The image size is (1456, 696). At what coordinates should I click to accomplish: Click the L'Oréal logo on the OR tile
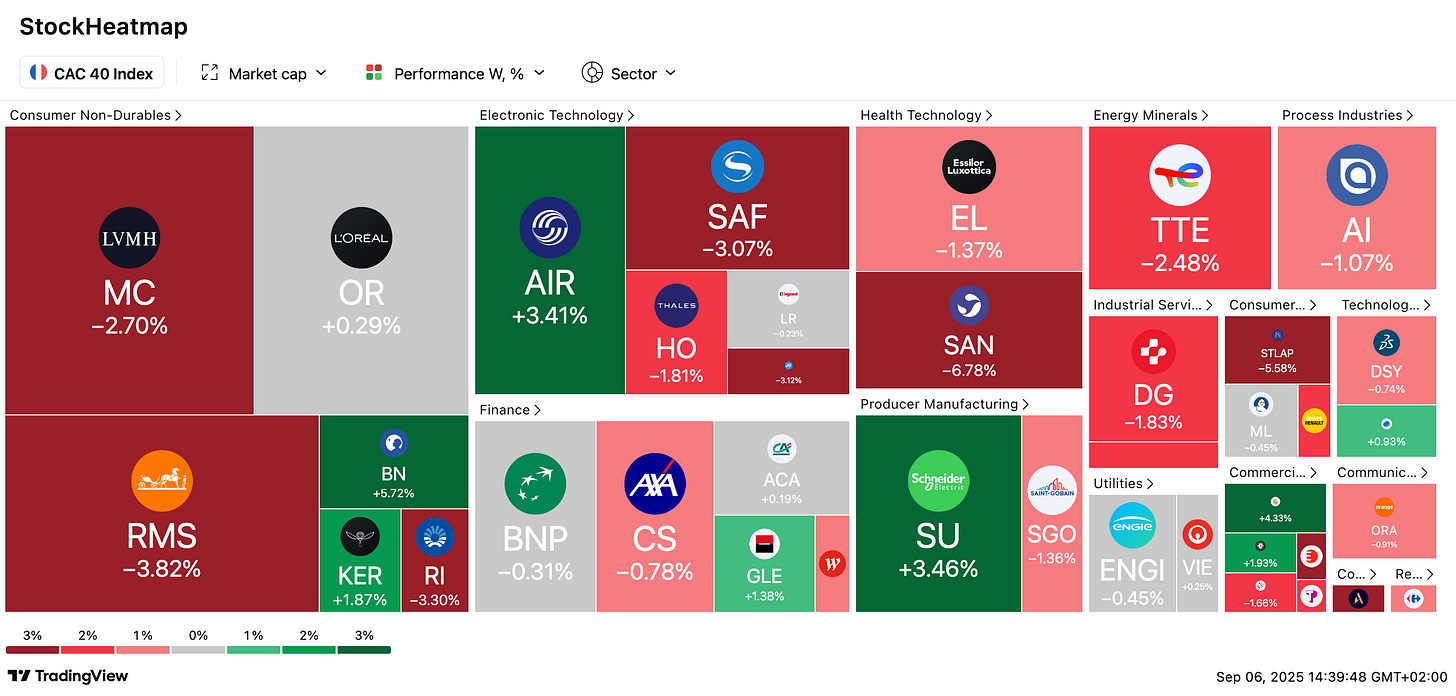pos(361,238)
